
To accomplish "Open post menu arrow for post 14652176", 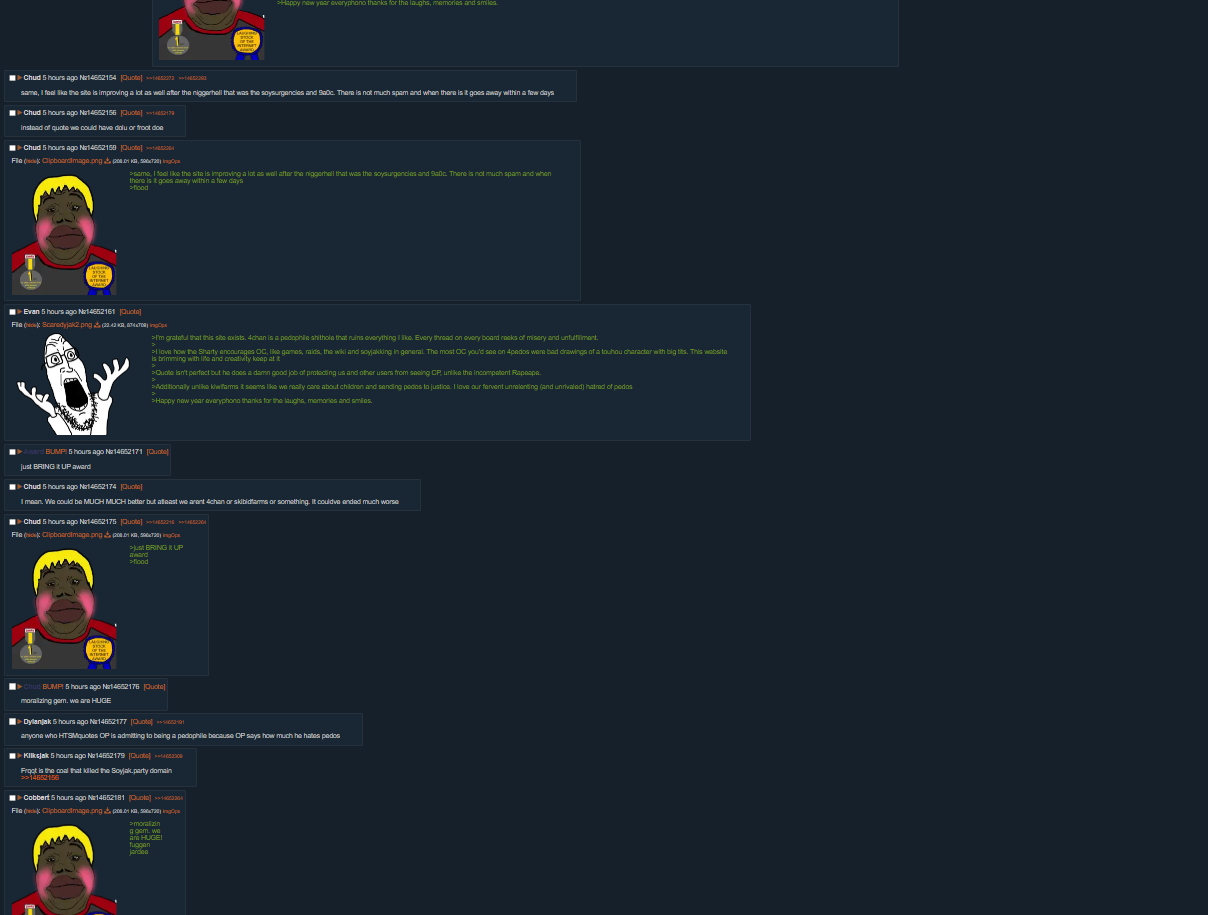I will (x=19, y=687).
